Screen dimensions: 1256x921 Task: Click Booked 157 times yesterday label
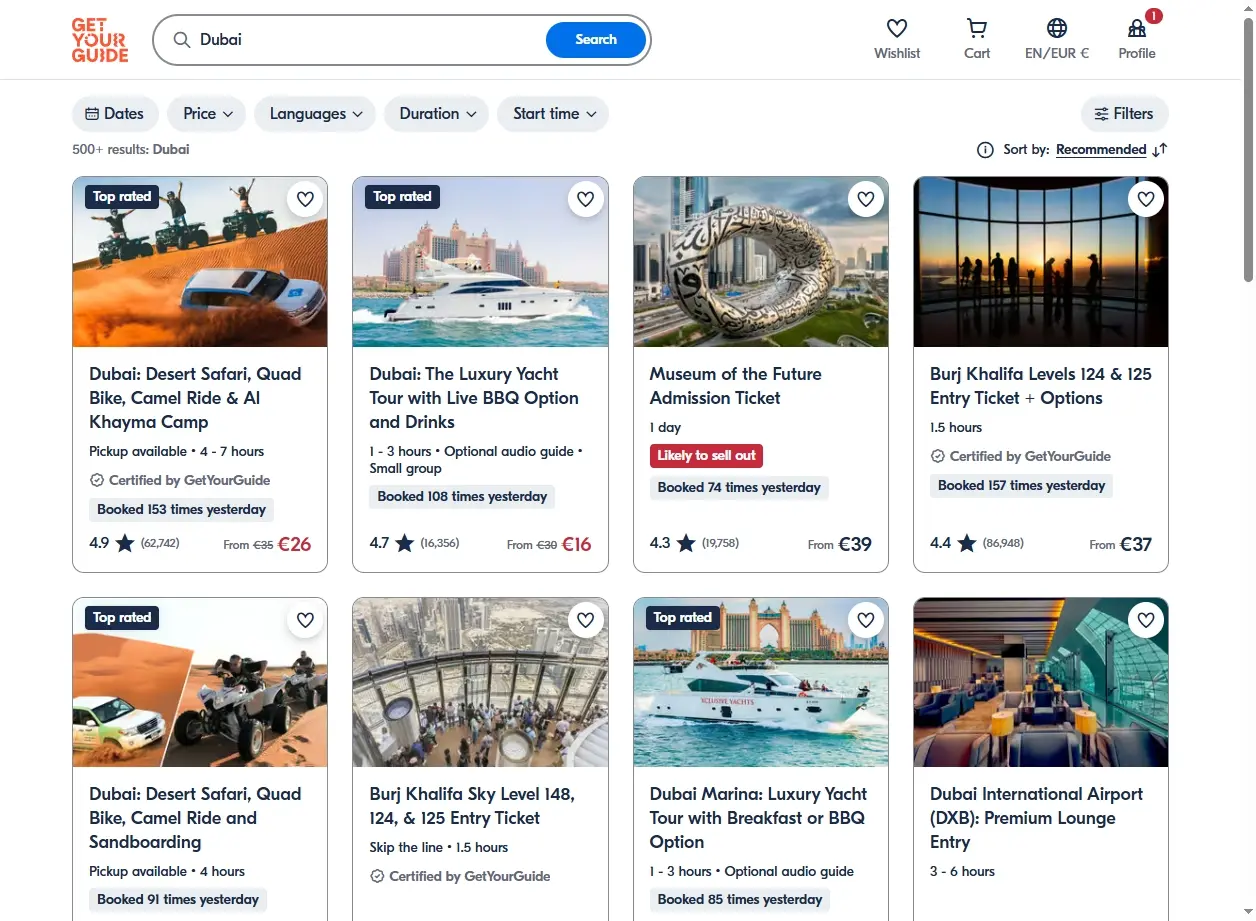pyautogui.click(x=1021, y=486)
